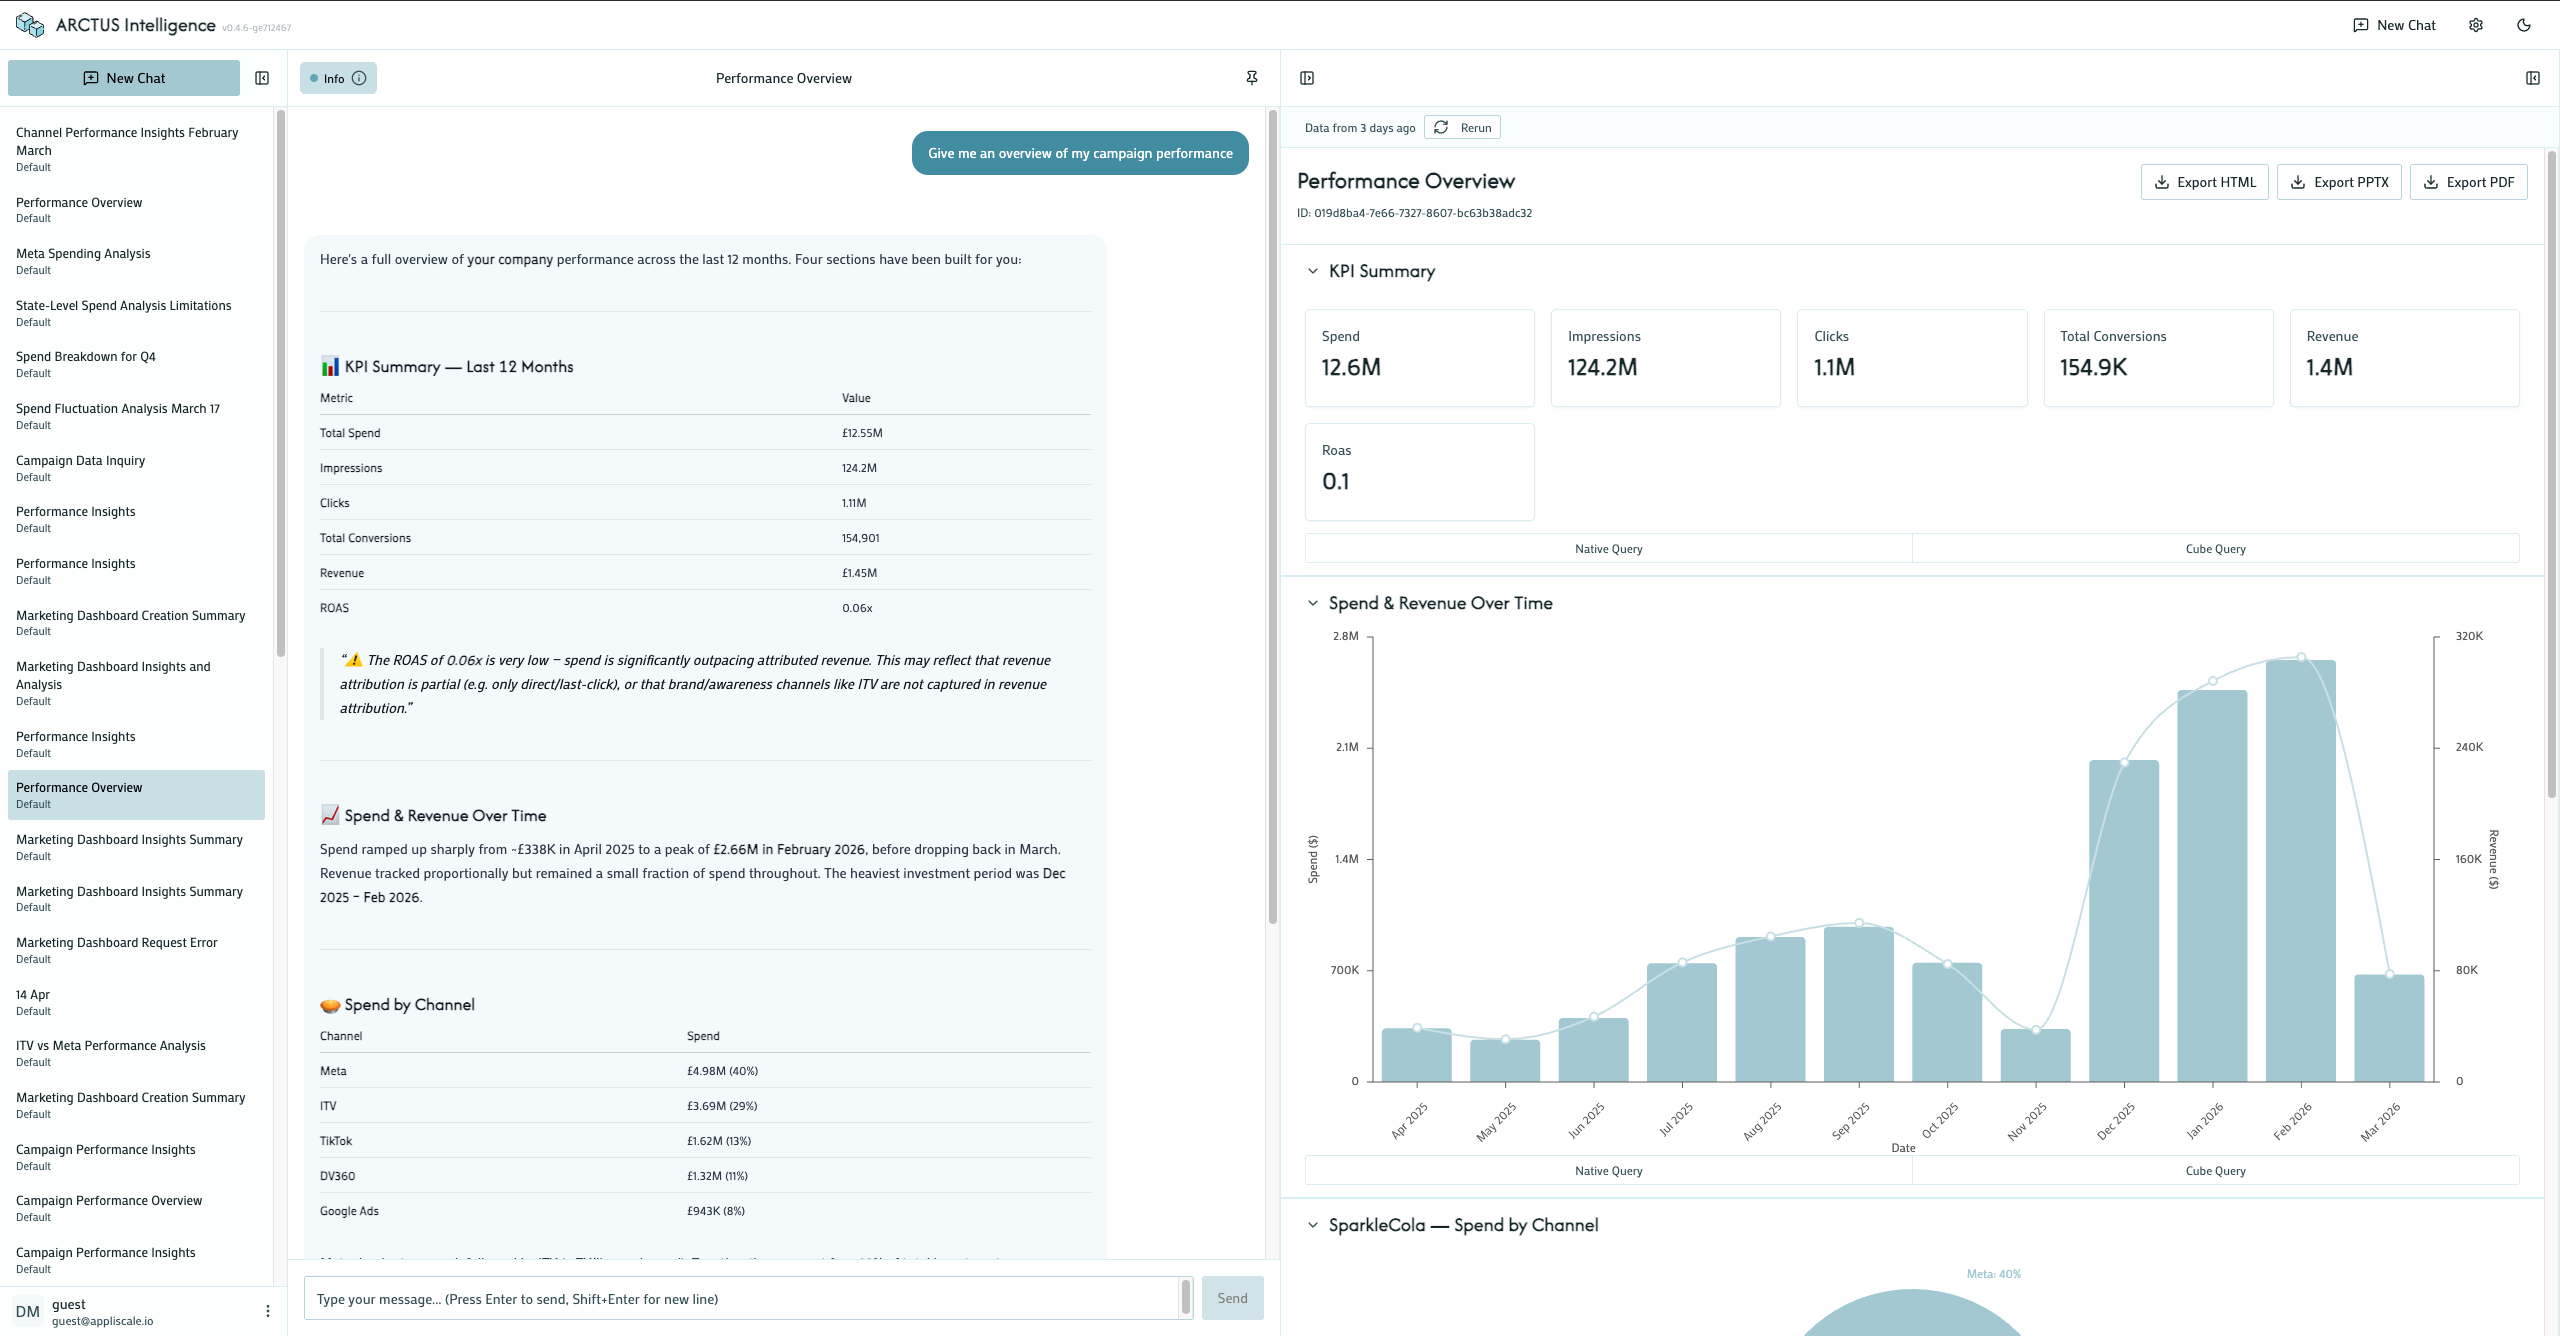Viewport: 2560px width, 1336px height.
Task: Open the Info badge in the chat header
Action: tap(338, 78)
